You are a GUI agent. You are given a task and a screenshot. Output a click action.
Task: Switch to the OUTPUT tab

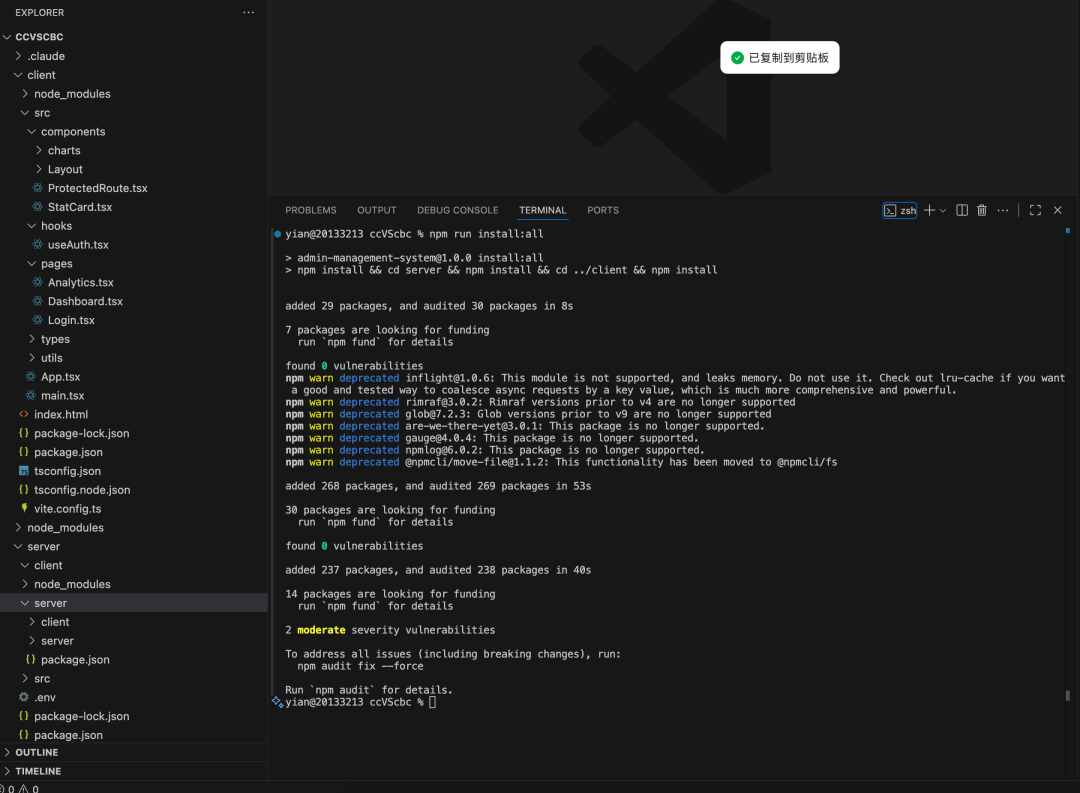coord(377,210)
